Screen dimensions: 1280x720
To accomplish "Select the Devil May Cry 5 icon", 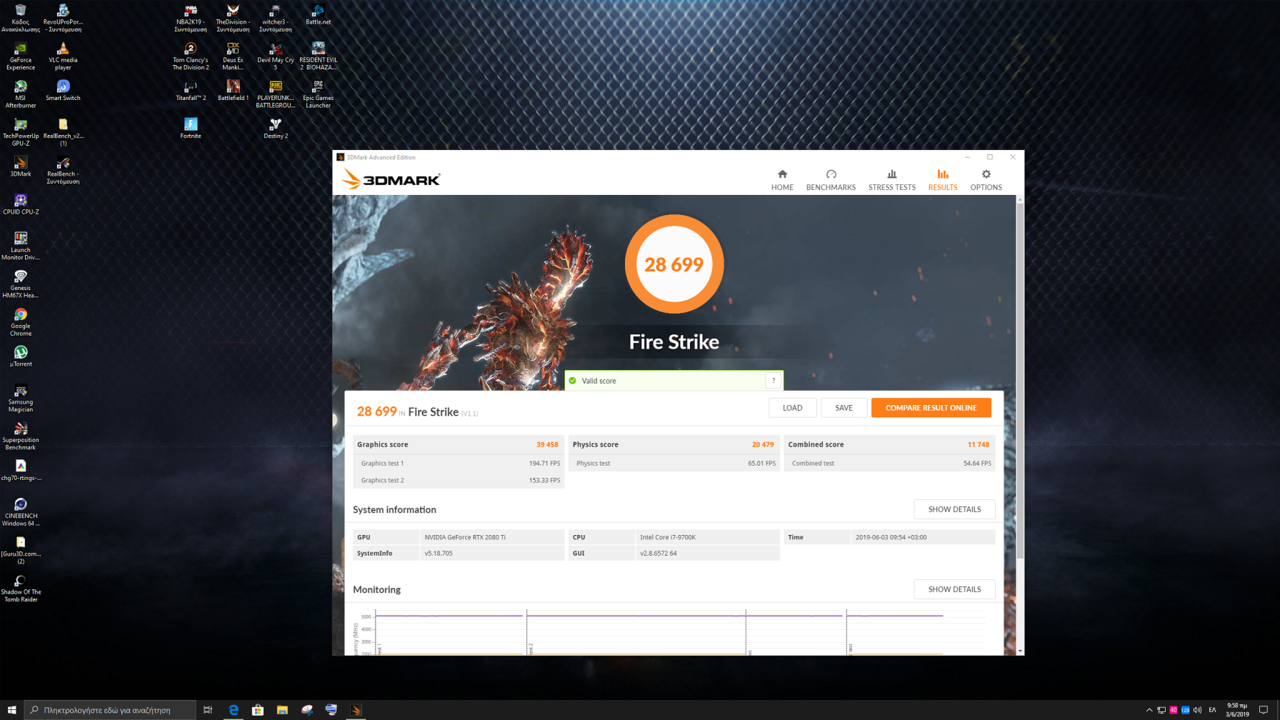I will point(275,56).
